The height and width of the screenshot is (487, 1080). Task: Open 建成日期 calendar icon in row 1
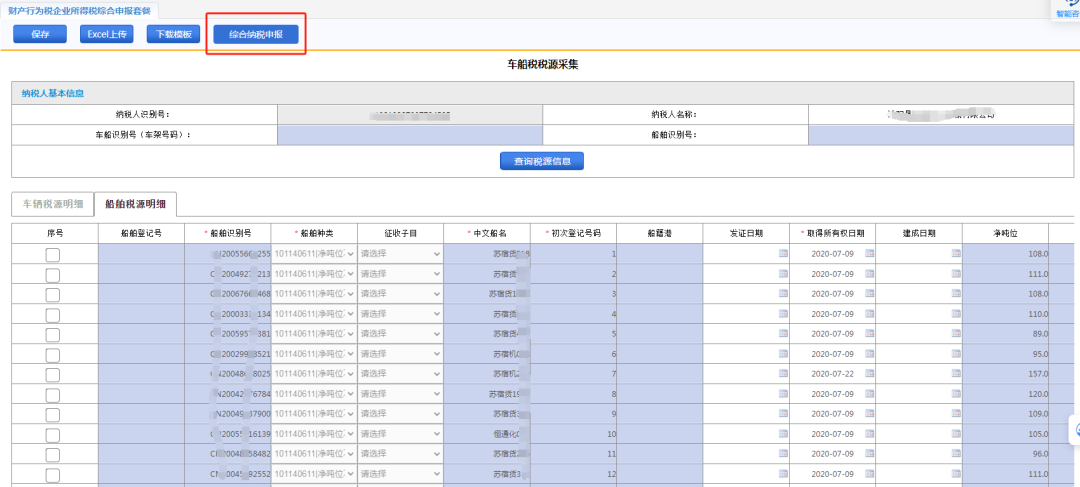[x=956, y=254]
